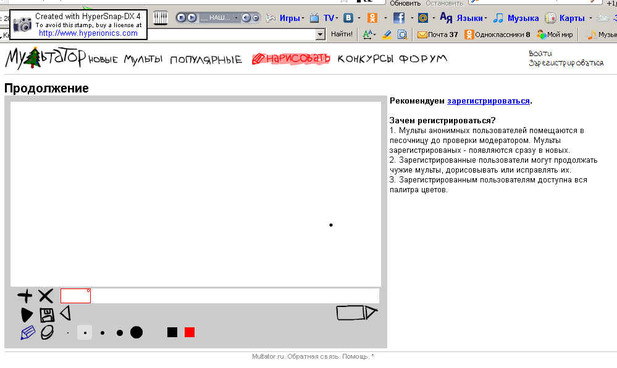The height and width of the screenshot is (368, 617).
Task: Pick the red color swatch
Action: [x=190, y=332]
